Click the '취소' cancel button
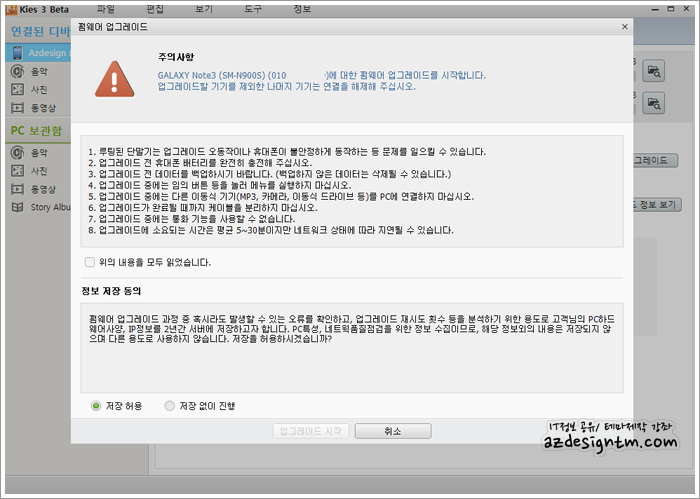Viewport: 700px width, 499px height. pyautogui.click(x=393, y=431)
